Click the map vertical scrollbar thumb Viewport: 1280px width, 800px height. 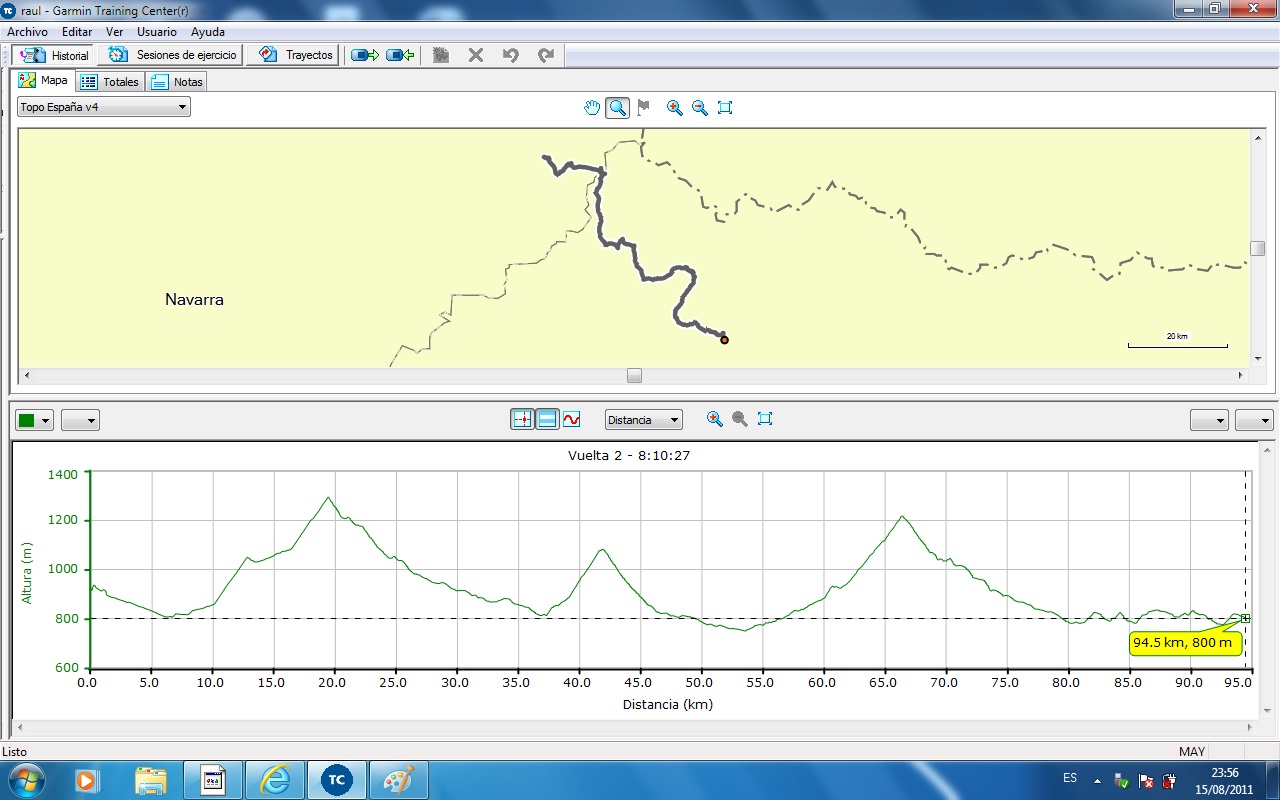[x=1258, y=248]
